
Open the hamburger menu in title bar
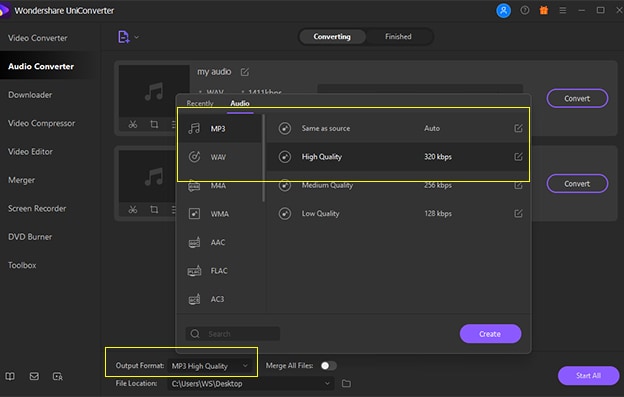coord(562,11)
